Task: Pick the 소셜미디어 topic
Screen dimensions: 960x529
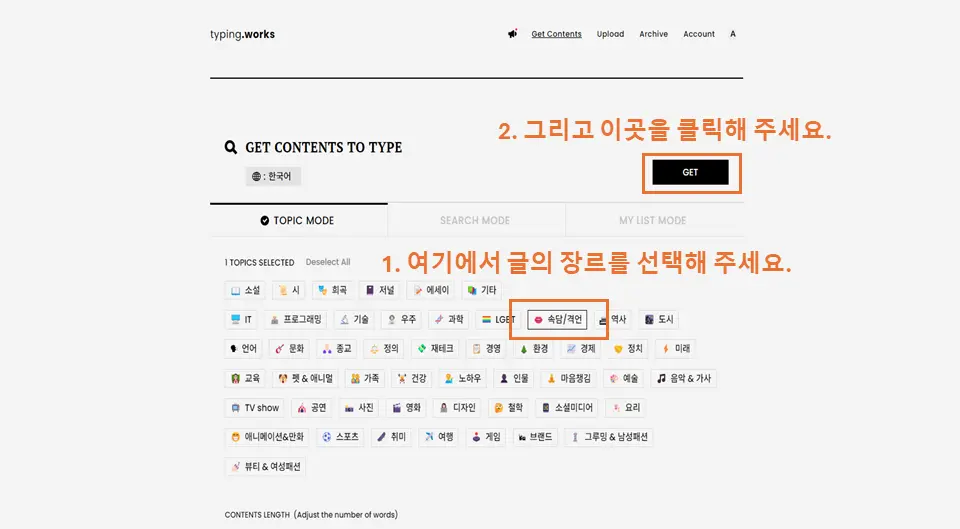Action: [x=567, y=408]
